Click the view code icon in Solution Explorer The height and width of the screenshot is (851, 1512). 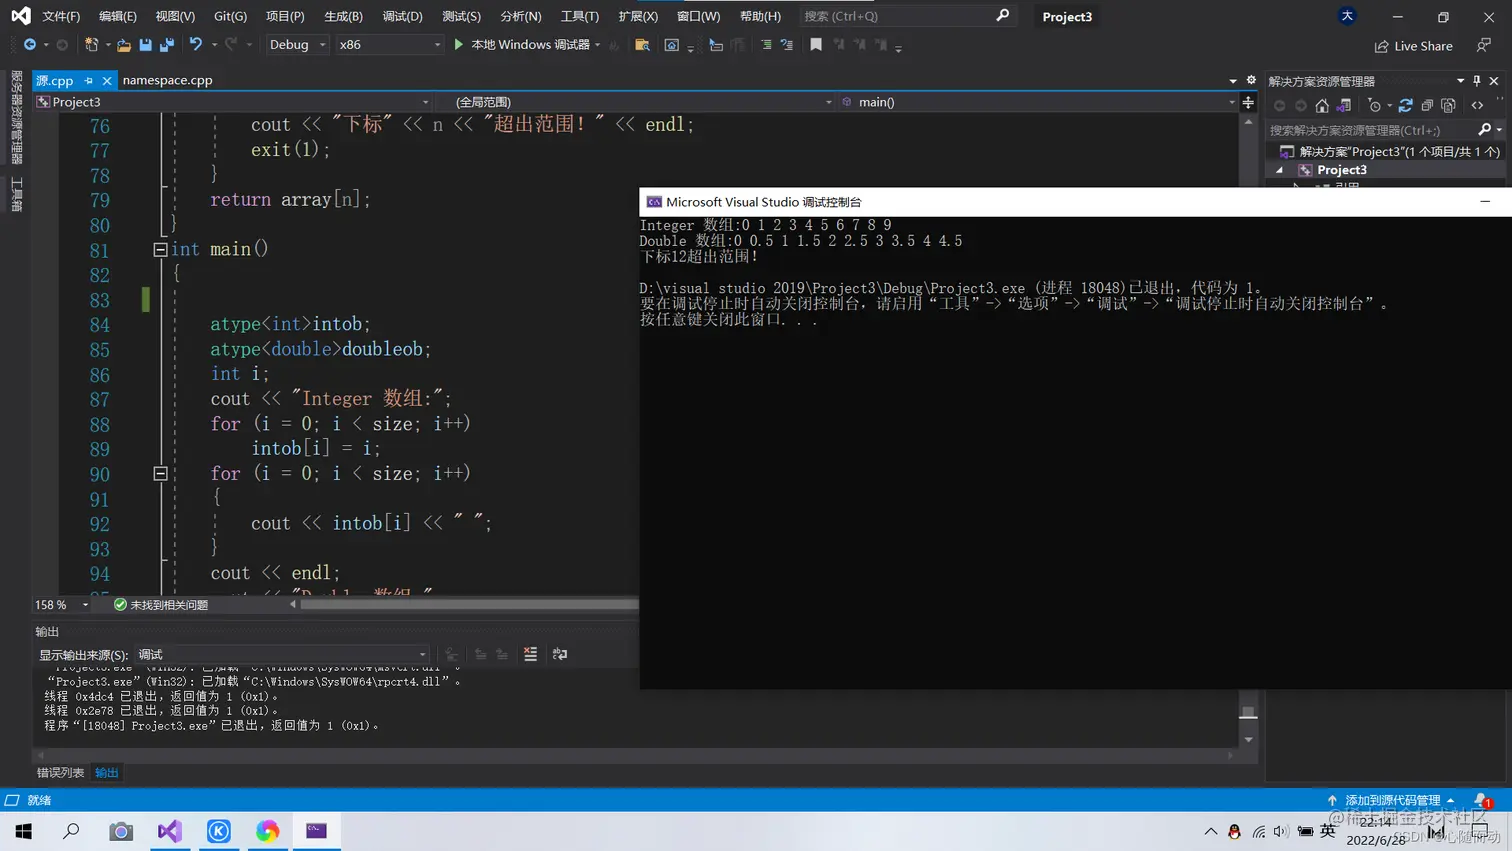(1478, 106)
